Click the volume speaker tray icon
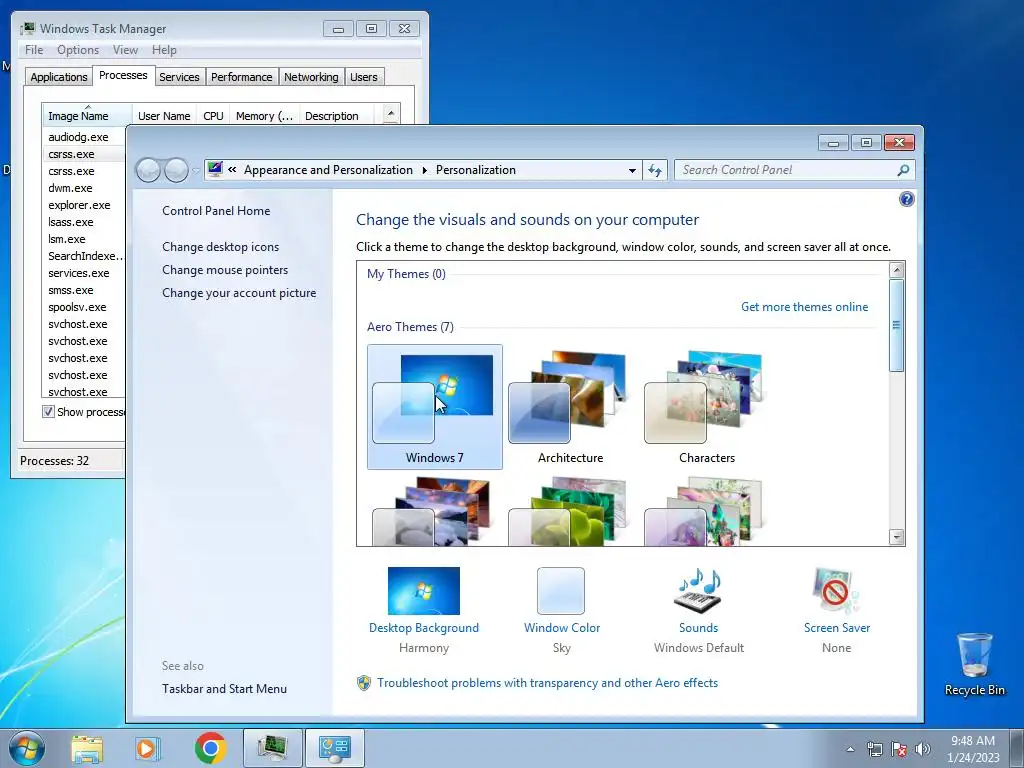Screen dimensions: 1024x768 (922, 749)
